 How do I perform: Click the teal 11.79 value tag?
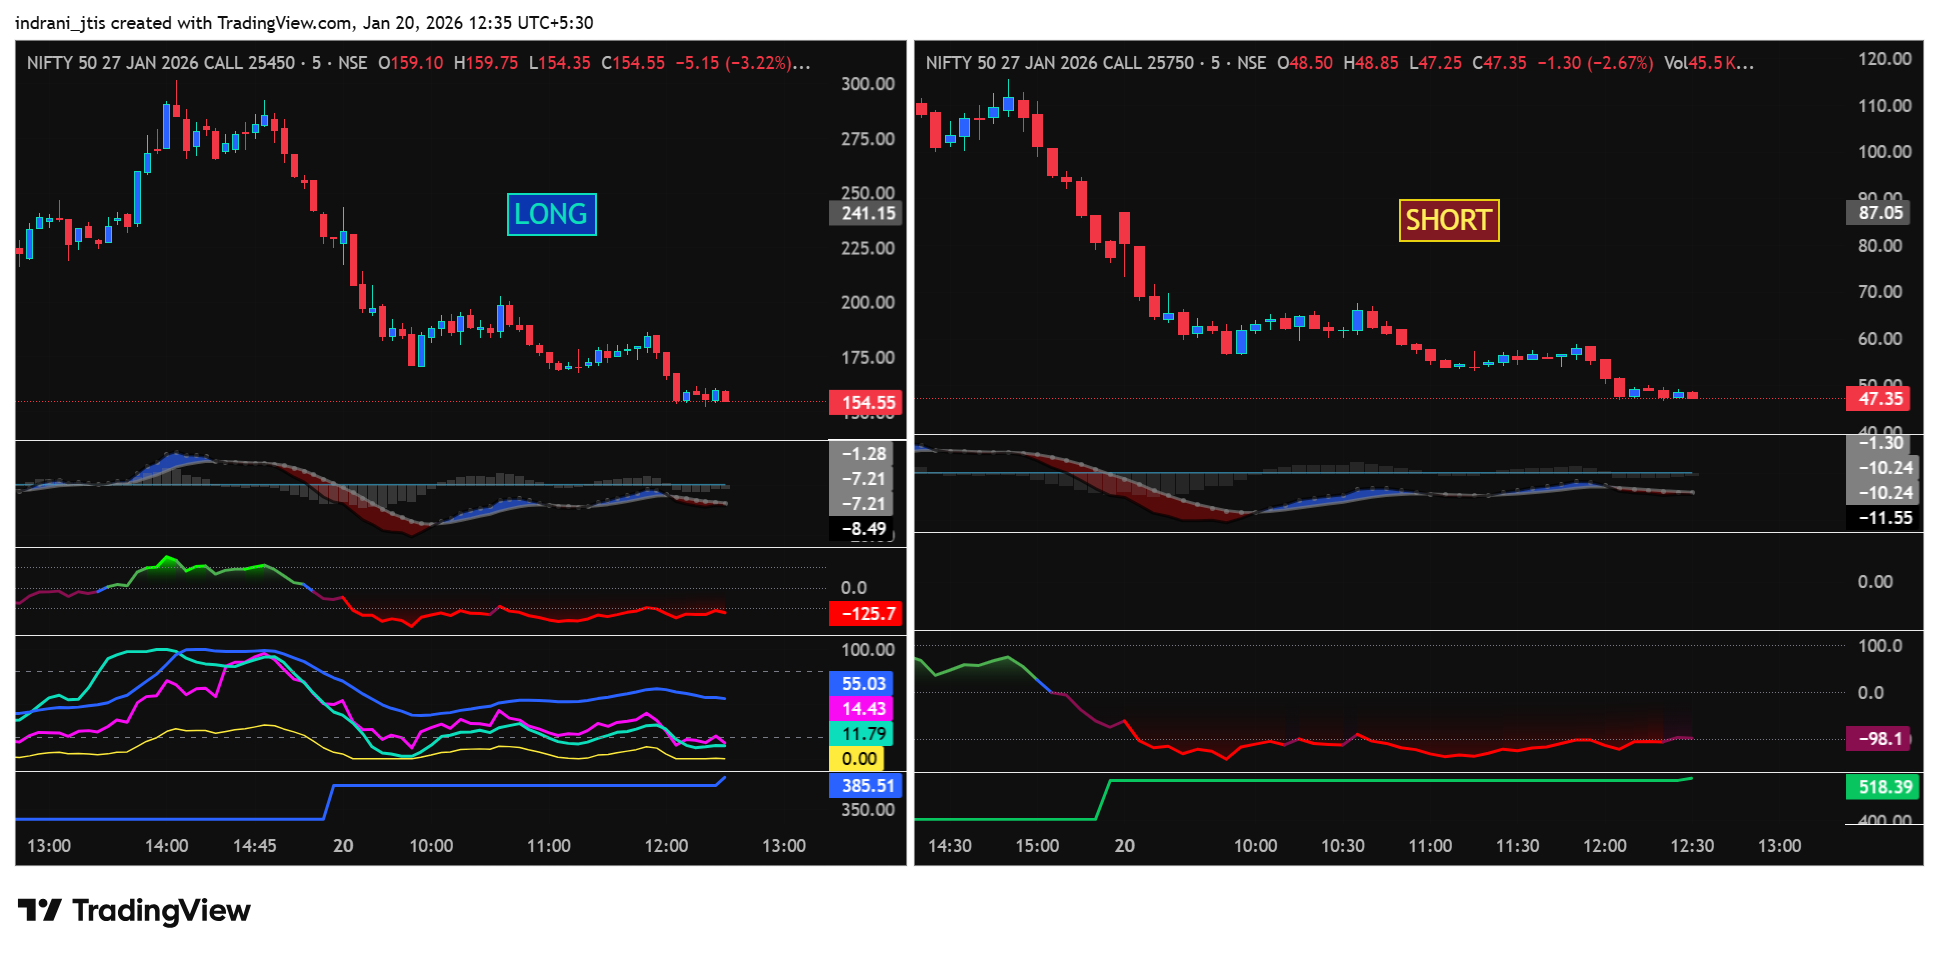(862, 733)
